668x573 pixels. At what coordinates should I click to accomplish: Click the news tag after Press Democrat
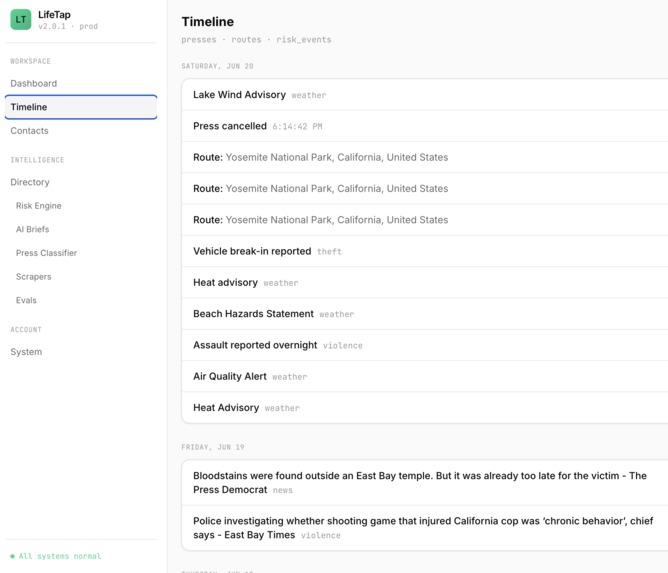click(282, 490)
